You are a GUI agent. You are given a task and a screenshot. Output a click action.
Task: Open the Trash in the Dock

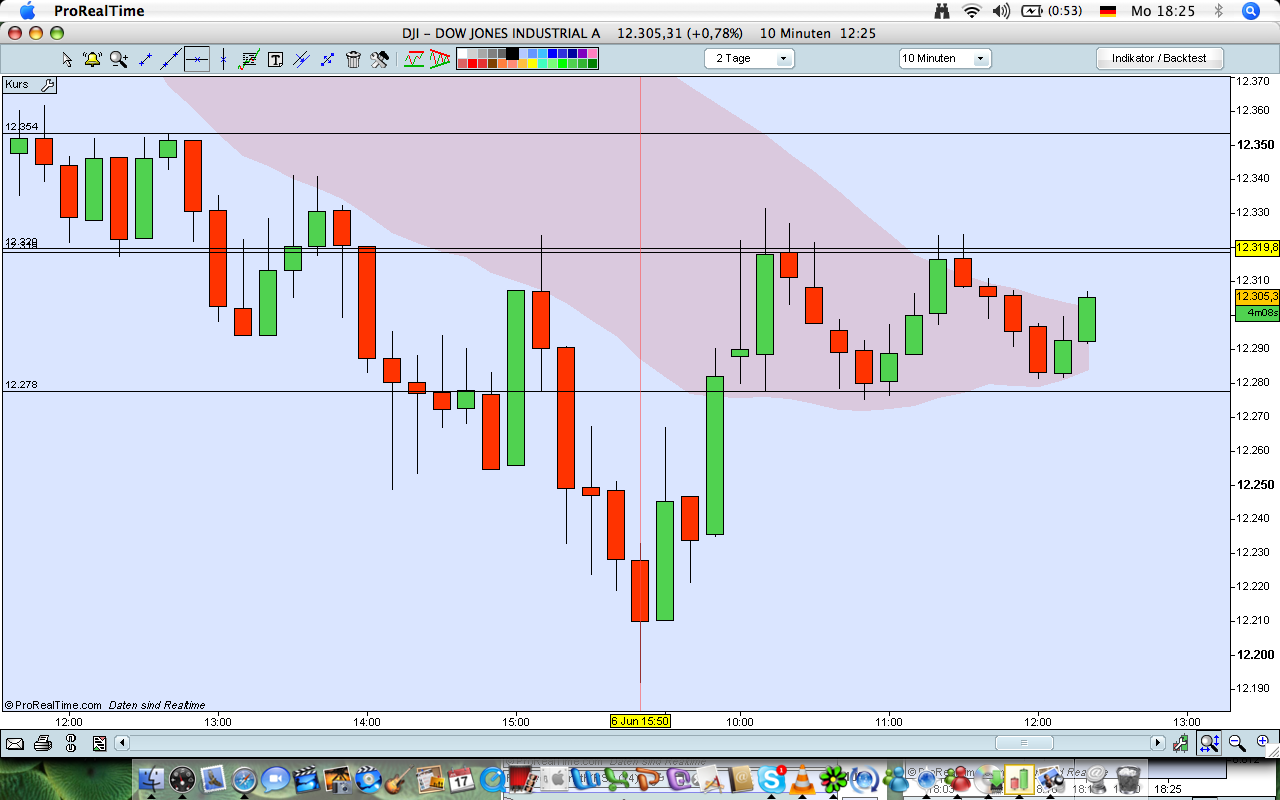pos(1128,779)
